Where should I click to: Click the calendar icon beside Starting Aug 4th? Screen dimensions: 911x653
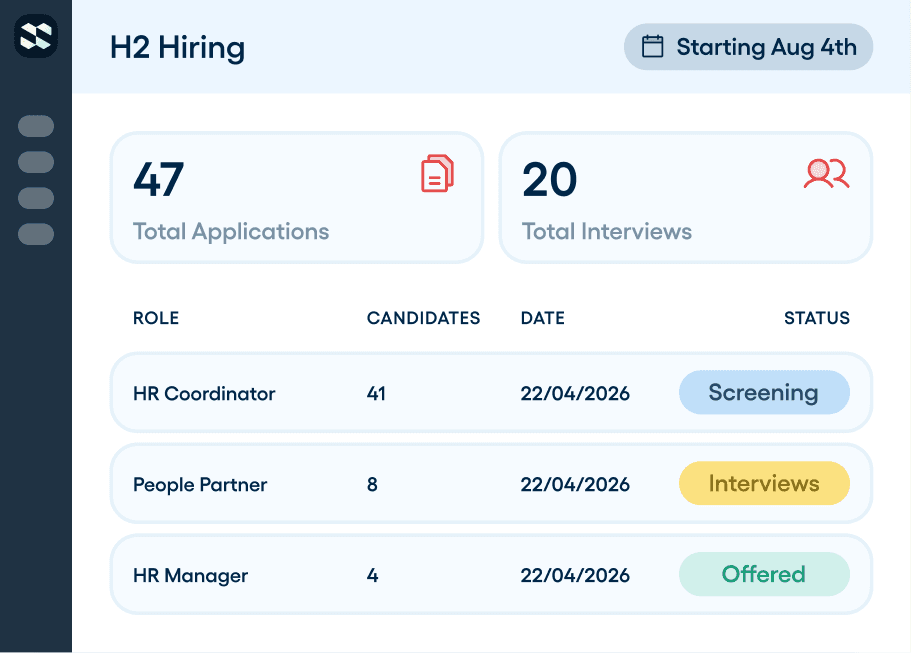pos(652,46)
